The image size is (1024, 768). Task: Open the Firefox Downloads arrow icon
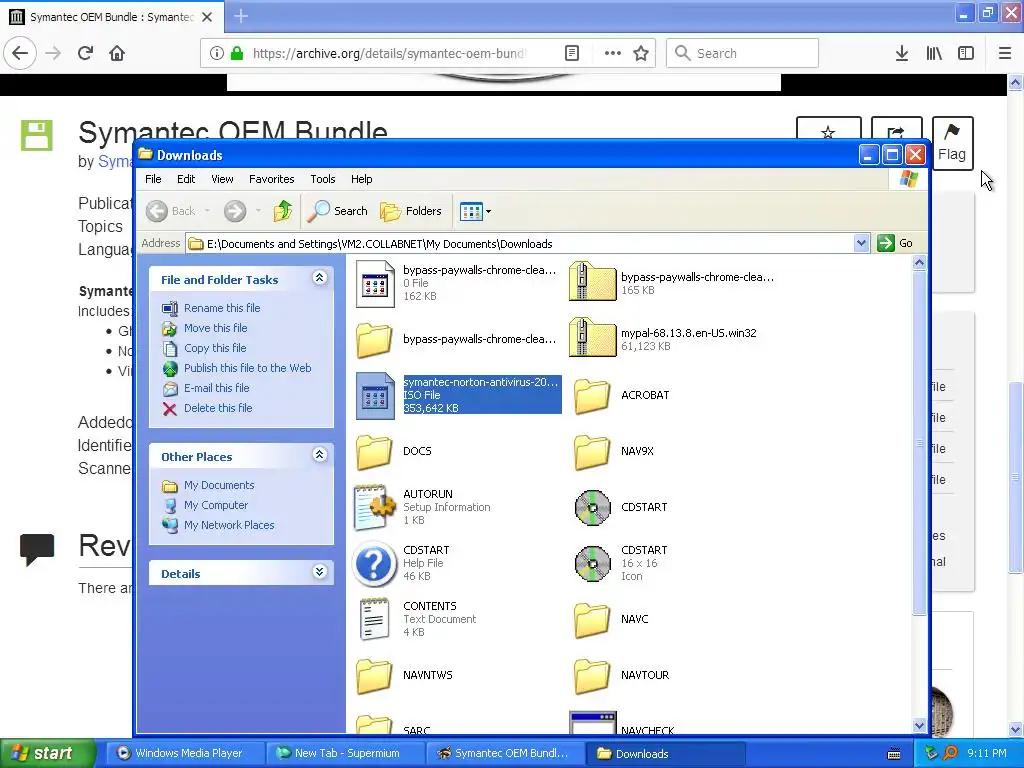tap(902, 53)
